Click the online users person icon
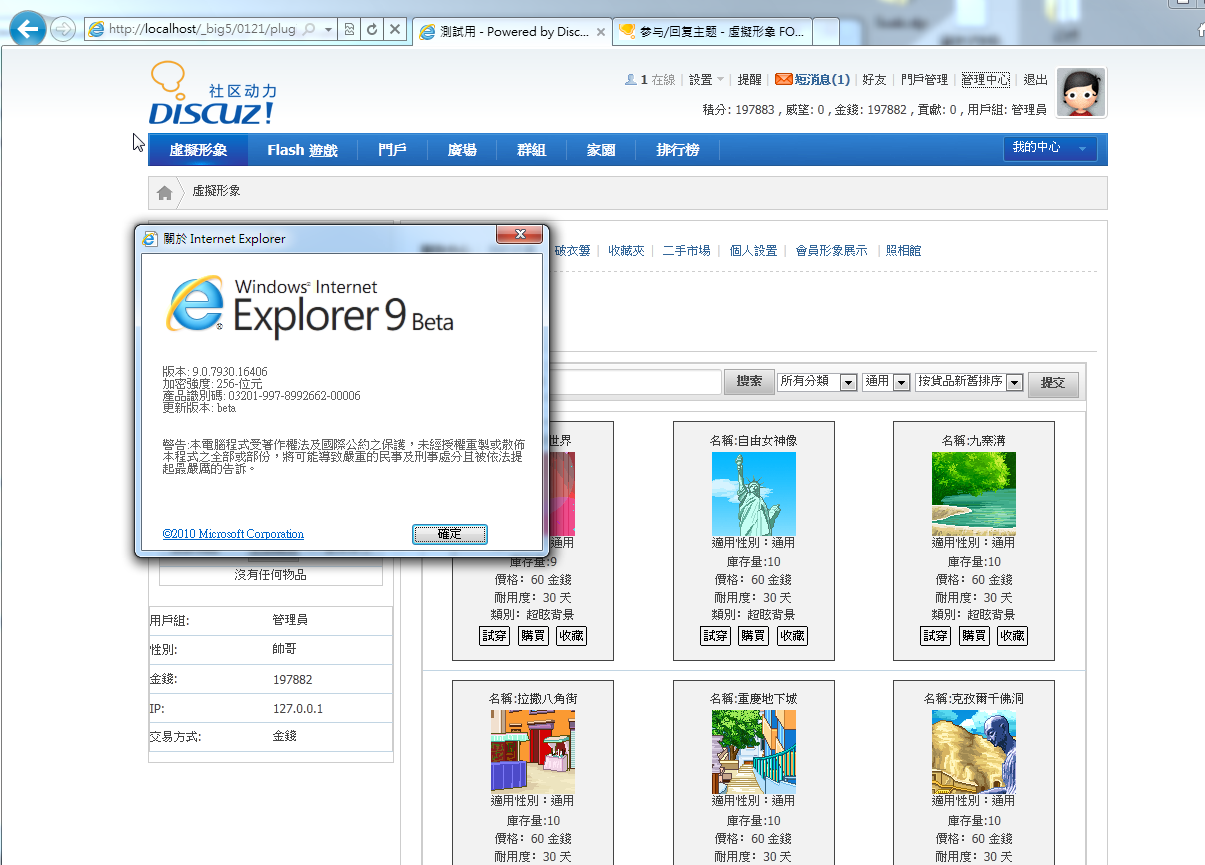Screen dimensions: 1205x865 pos(630,80)
